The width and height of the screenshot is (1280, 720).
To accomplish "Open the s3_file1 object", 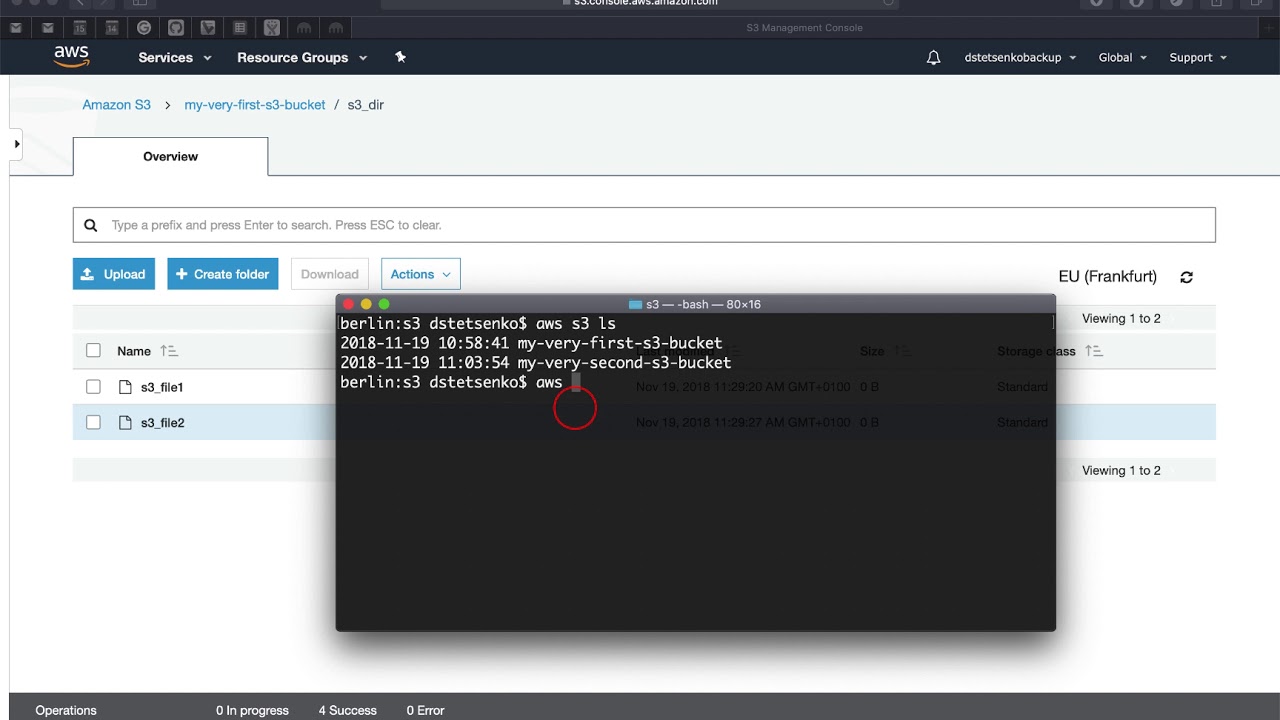I will click(x=162, y=387).
